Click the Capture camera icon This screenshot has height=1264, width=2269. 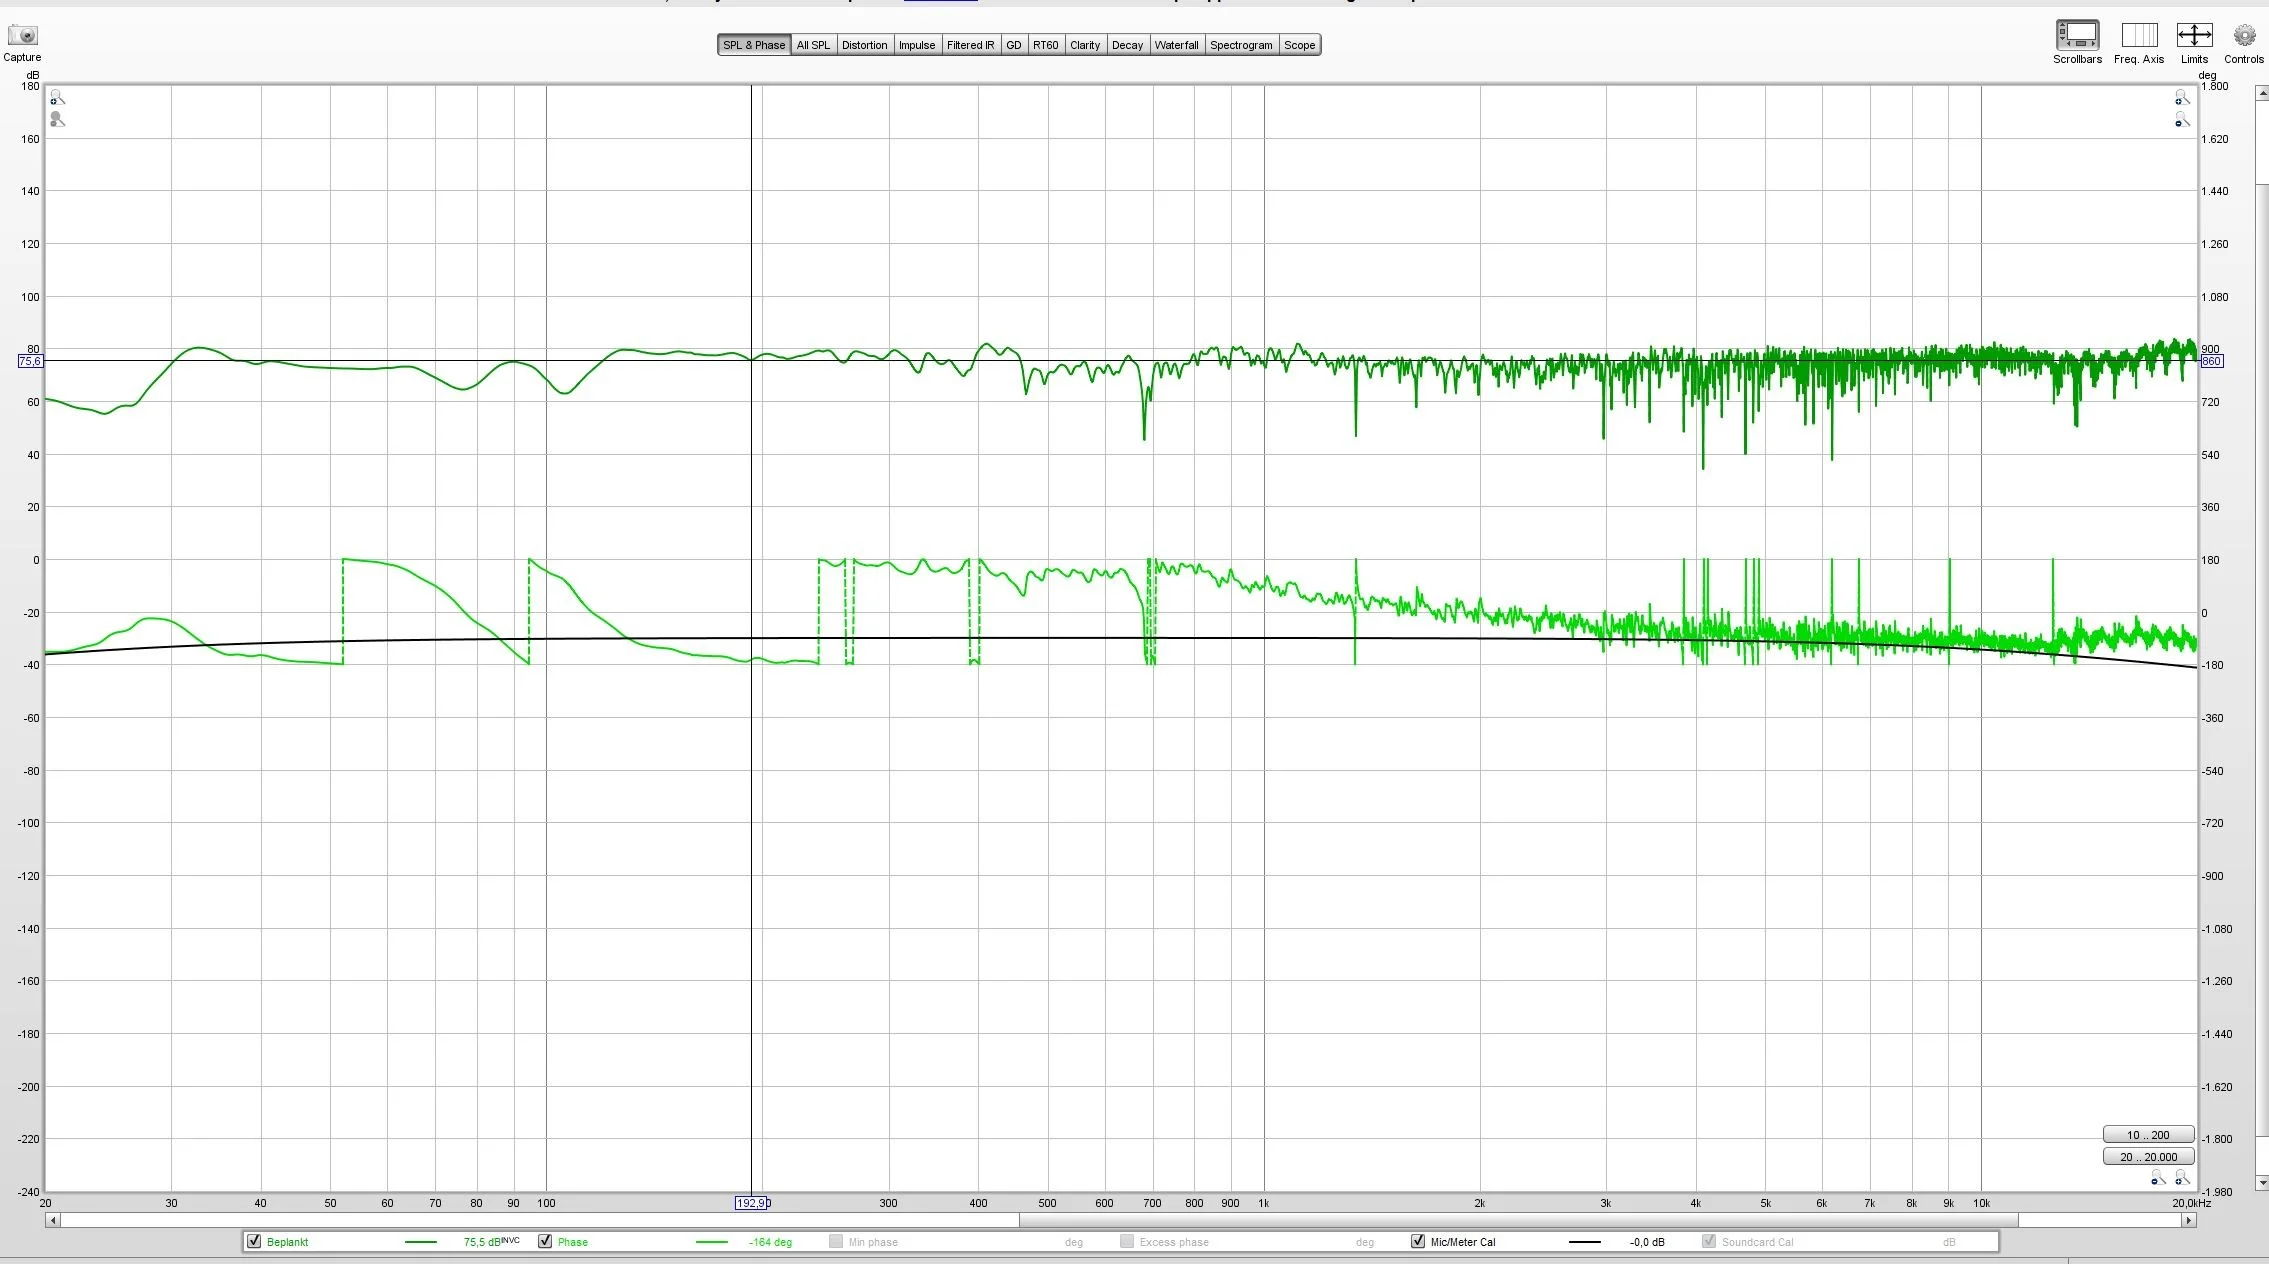(x=22, y=36)
